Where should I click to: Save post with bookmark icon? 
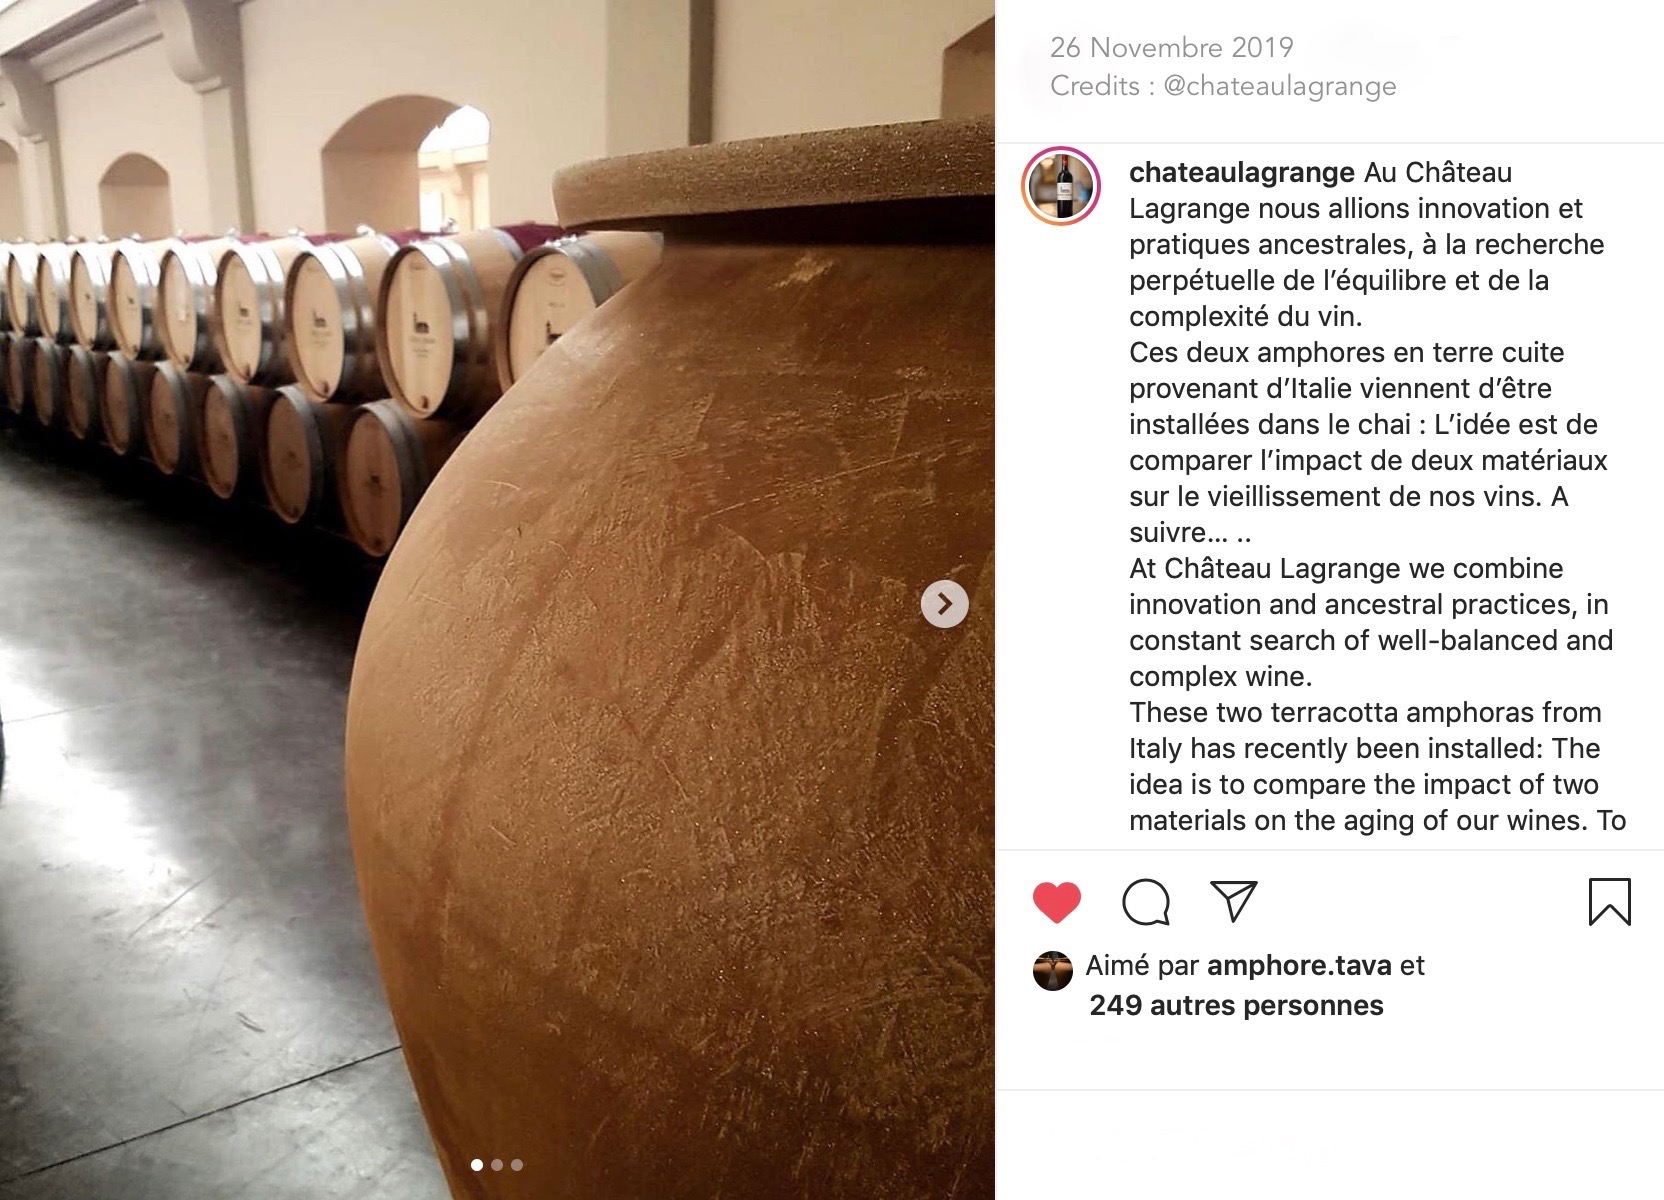1609,901
